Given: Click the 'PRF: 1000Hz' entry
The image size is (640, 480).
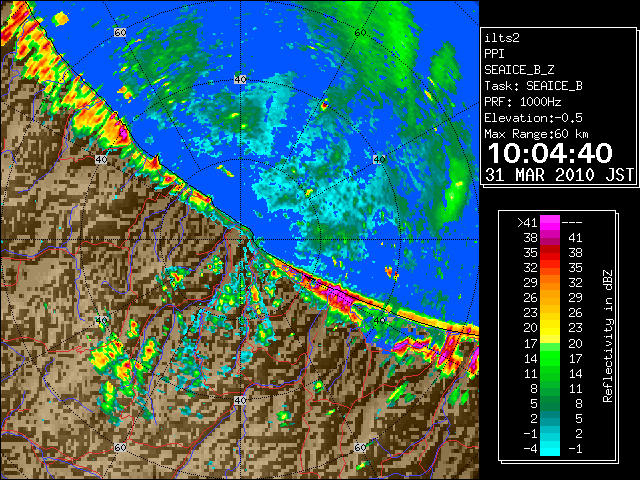Looking at the screenshot, I should pos(522,102).
